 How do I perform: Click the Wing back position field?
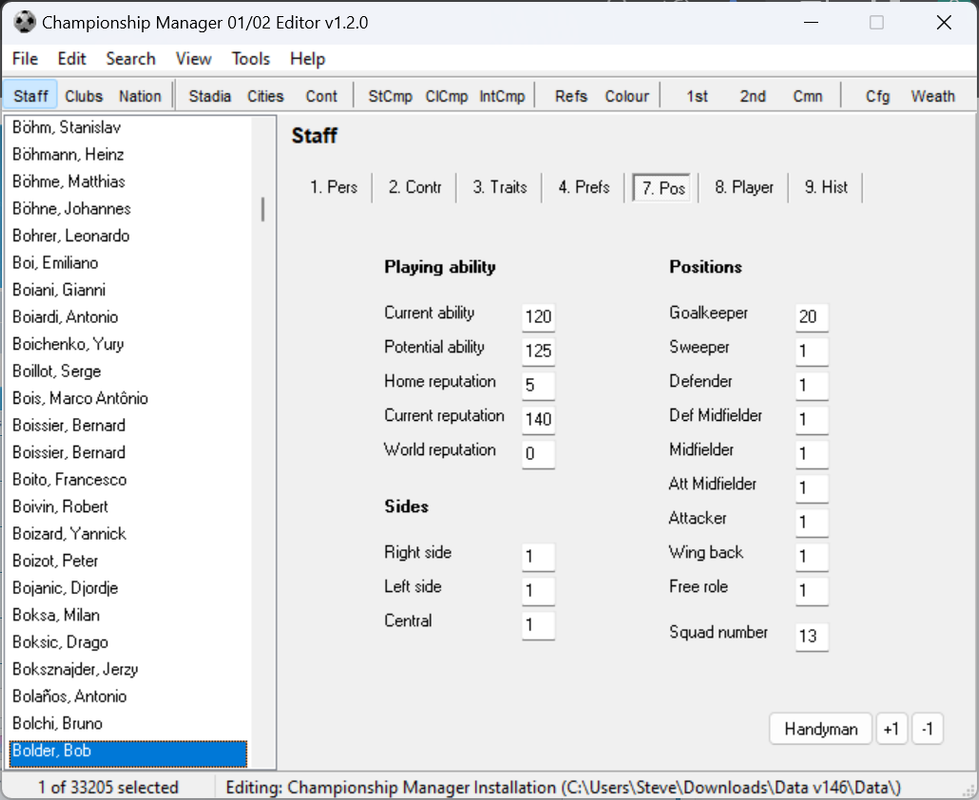click(812, 556)
